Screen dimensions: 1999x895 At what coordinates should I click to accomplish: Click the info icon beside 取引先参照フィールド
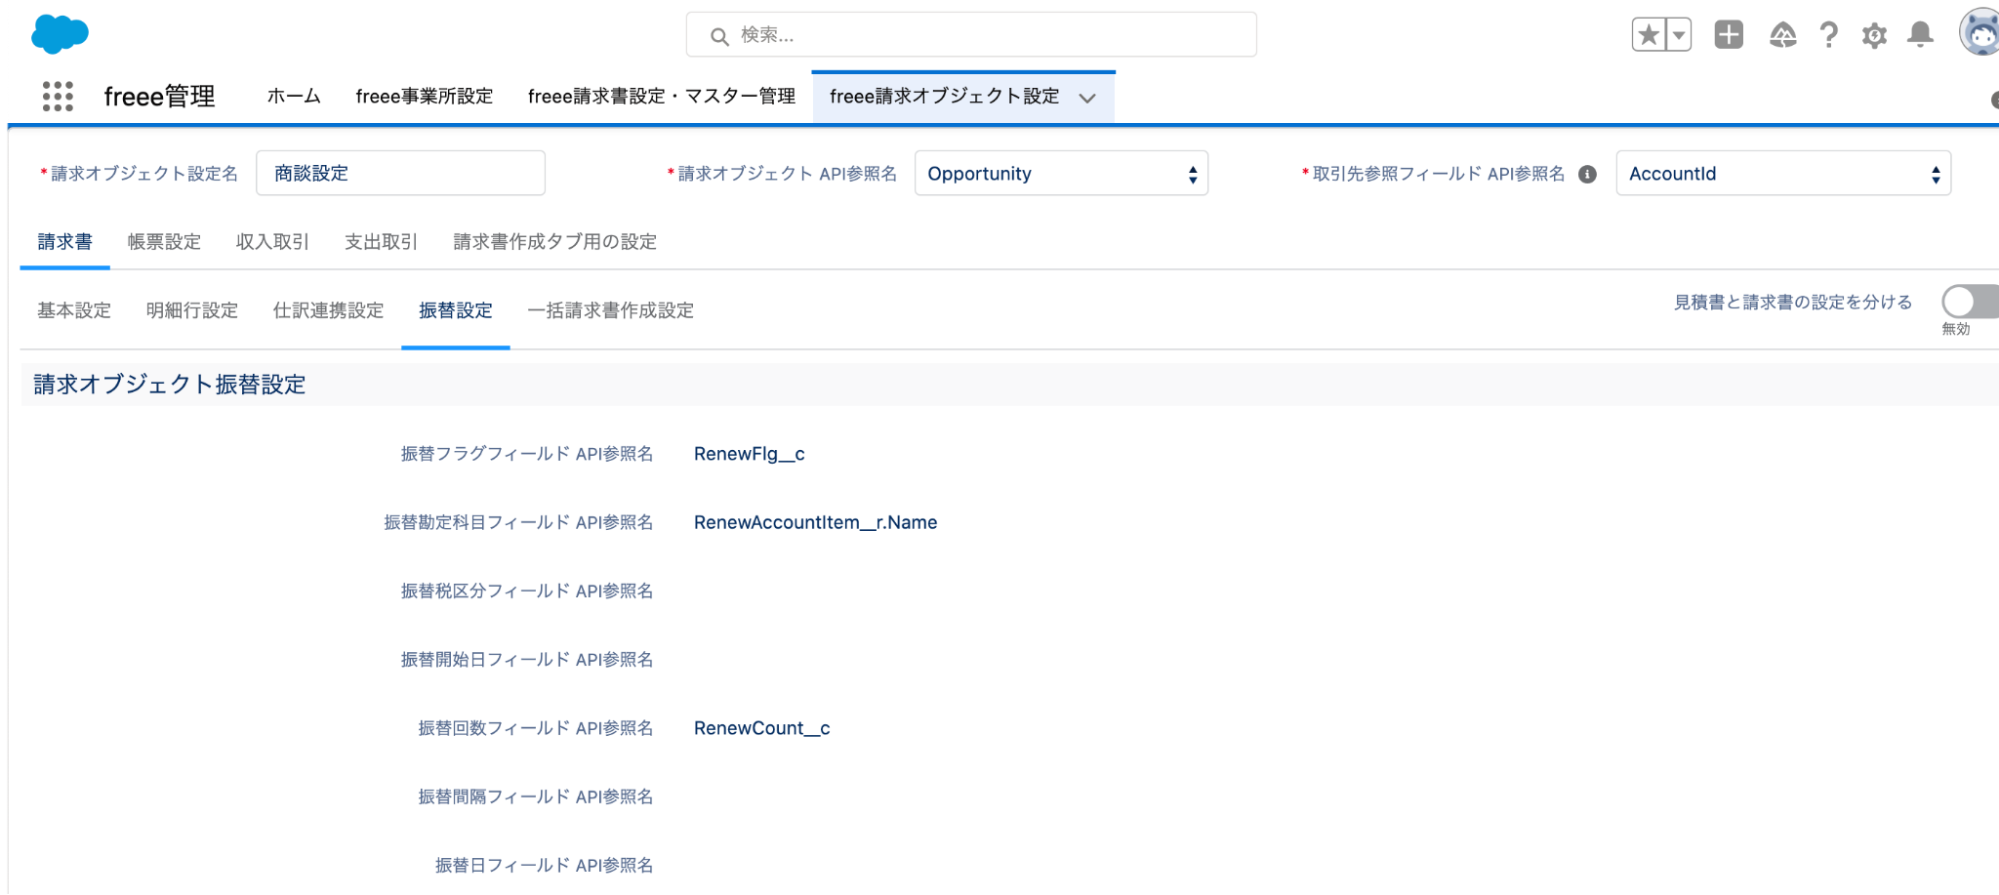click(1587, 174)
